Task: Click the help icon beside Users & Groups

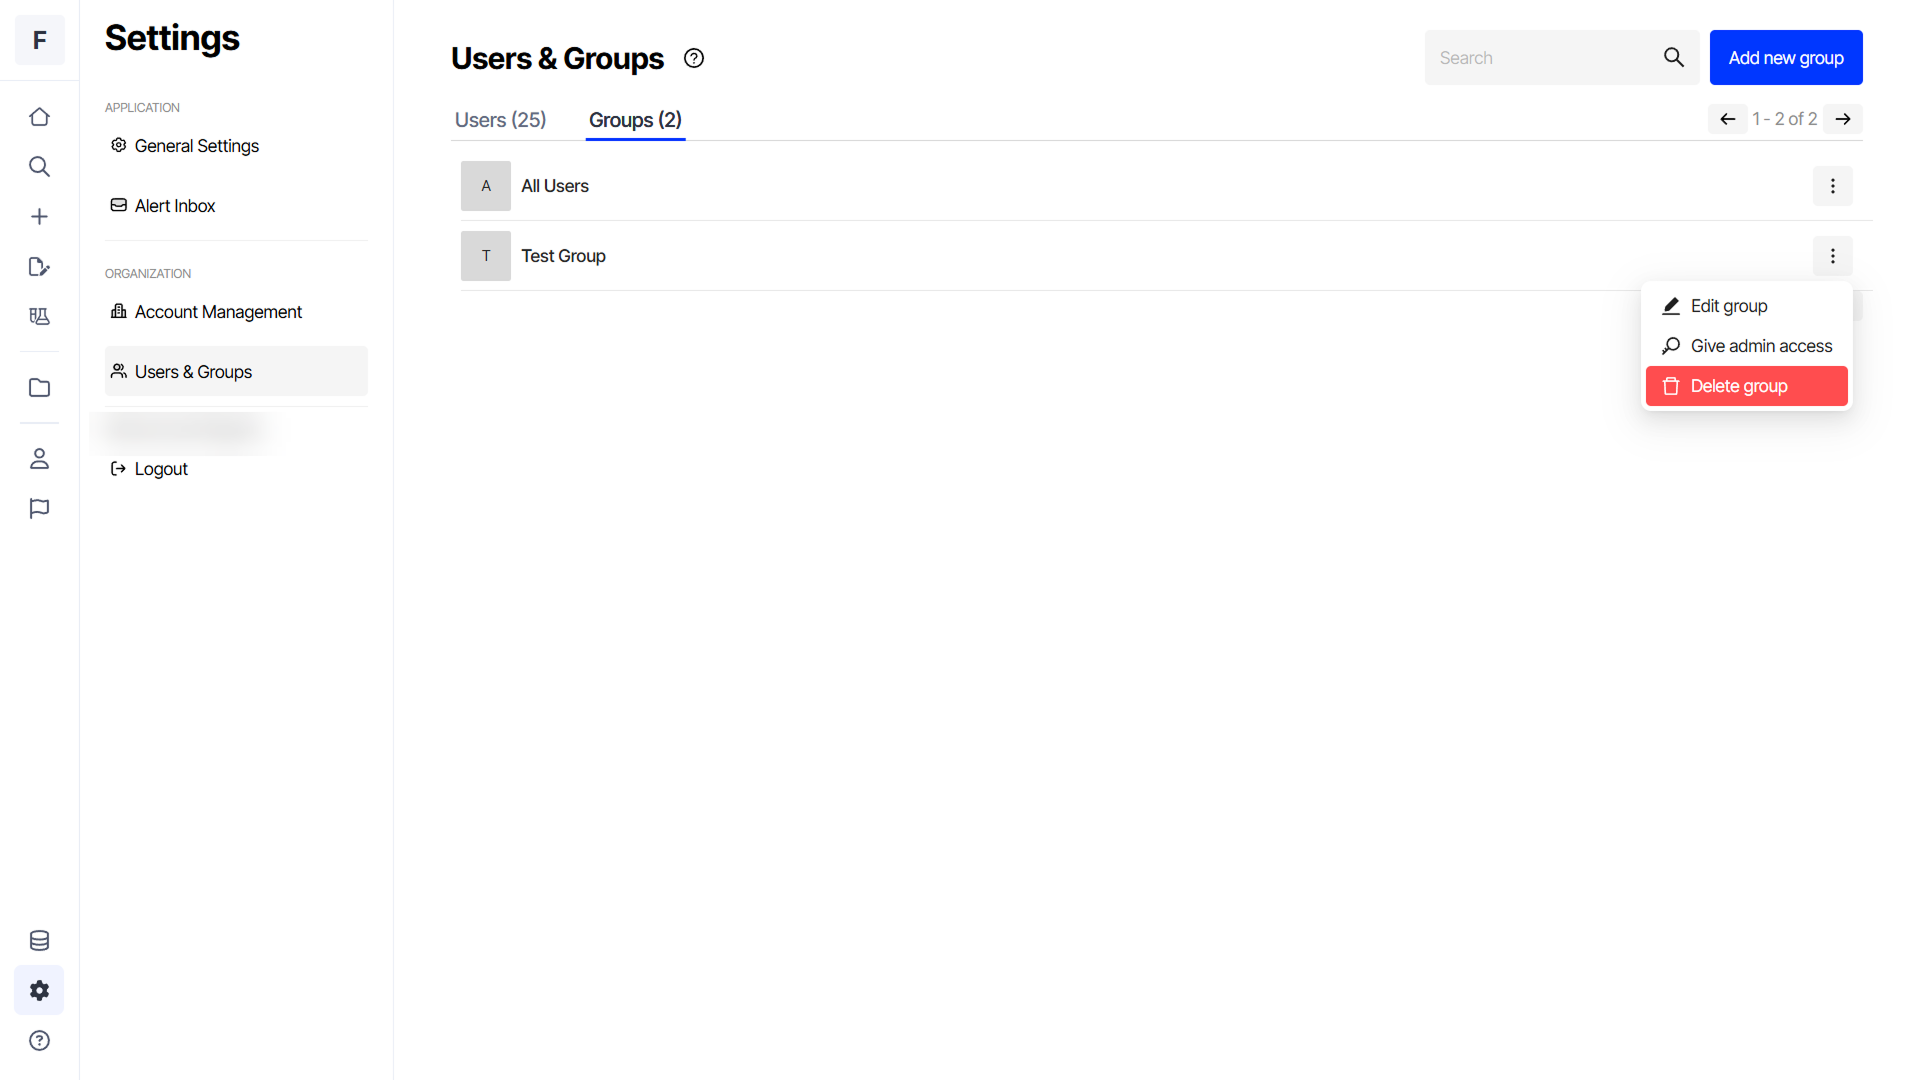Action: [694, 58]
